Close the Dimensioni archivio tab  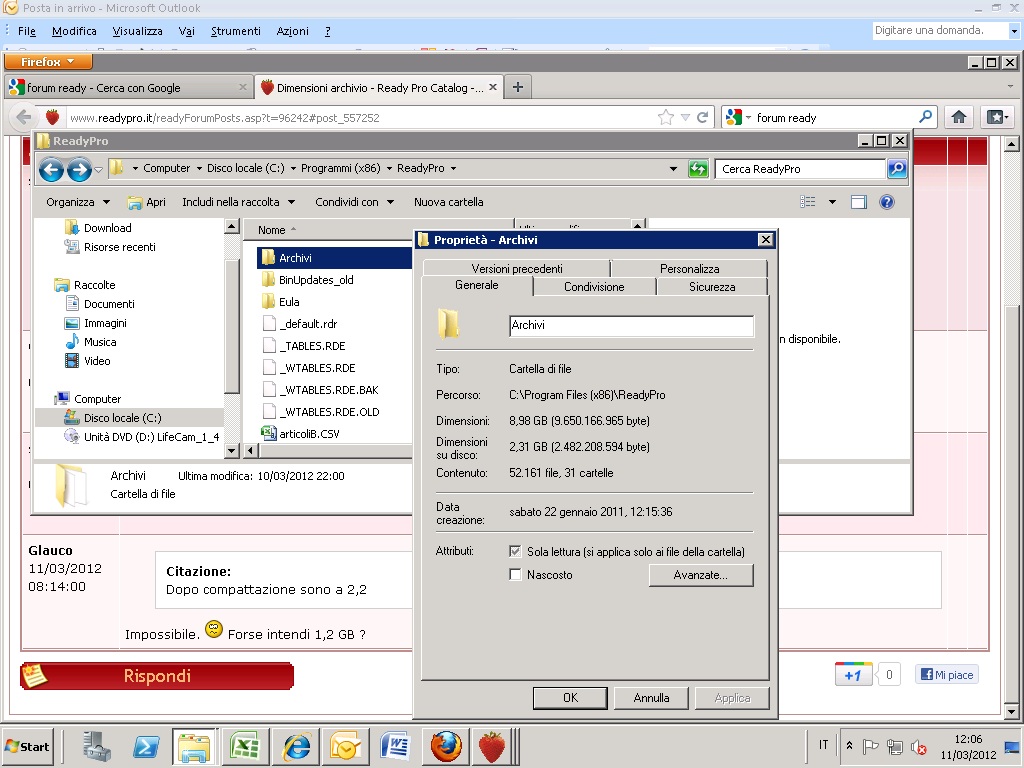(493, 87)
